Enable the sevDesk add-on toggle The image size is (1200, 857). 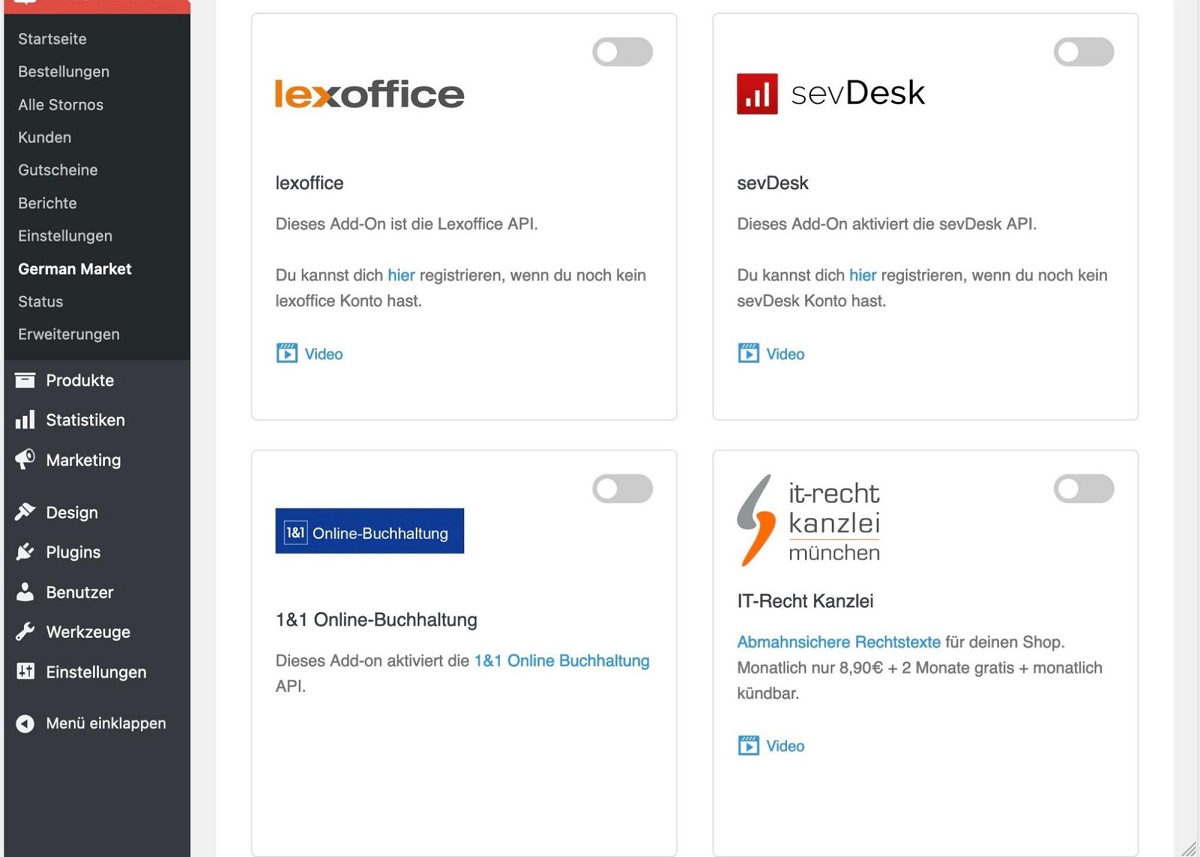pyautogui.click(x=1084, y=52)
